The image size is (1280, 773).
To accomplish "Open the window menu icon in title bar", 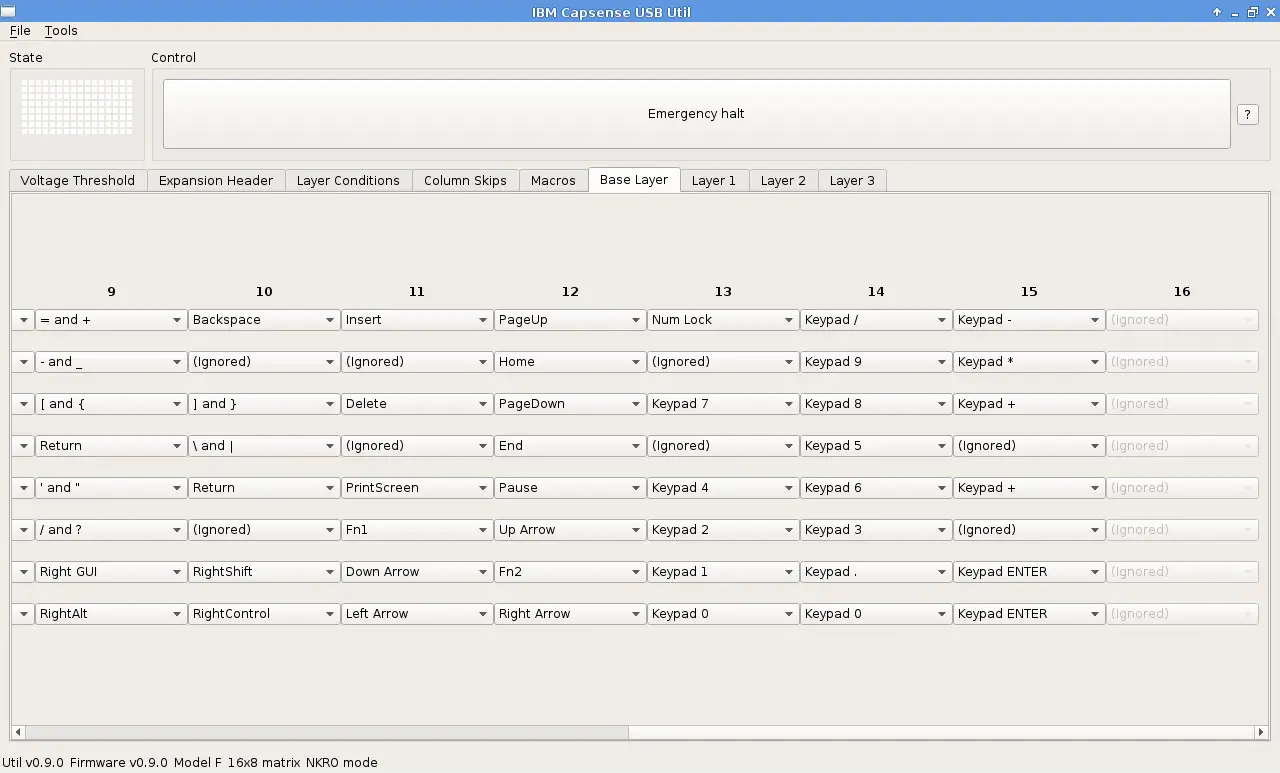I will coord(7,12).
